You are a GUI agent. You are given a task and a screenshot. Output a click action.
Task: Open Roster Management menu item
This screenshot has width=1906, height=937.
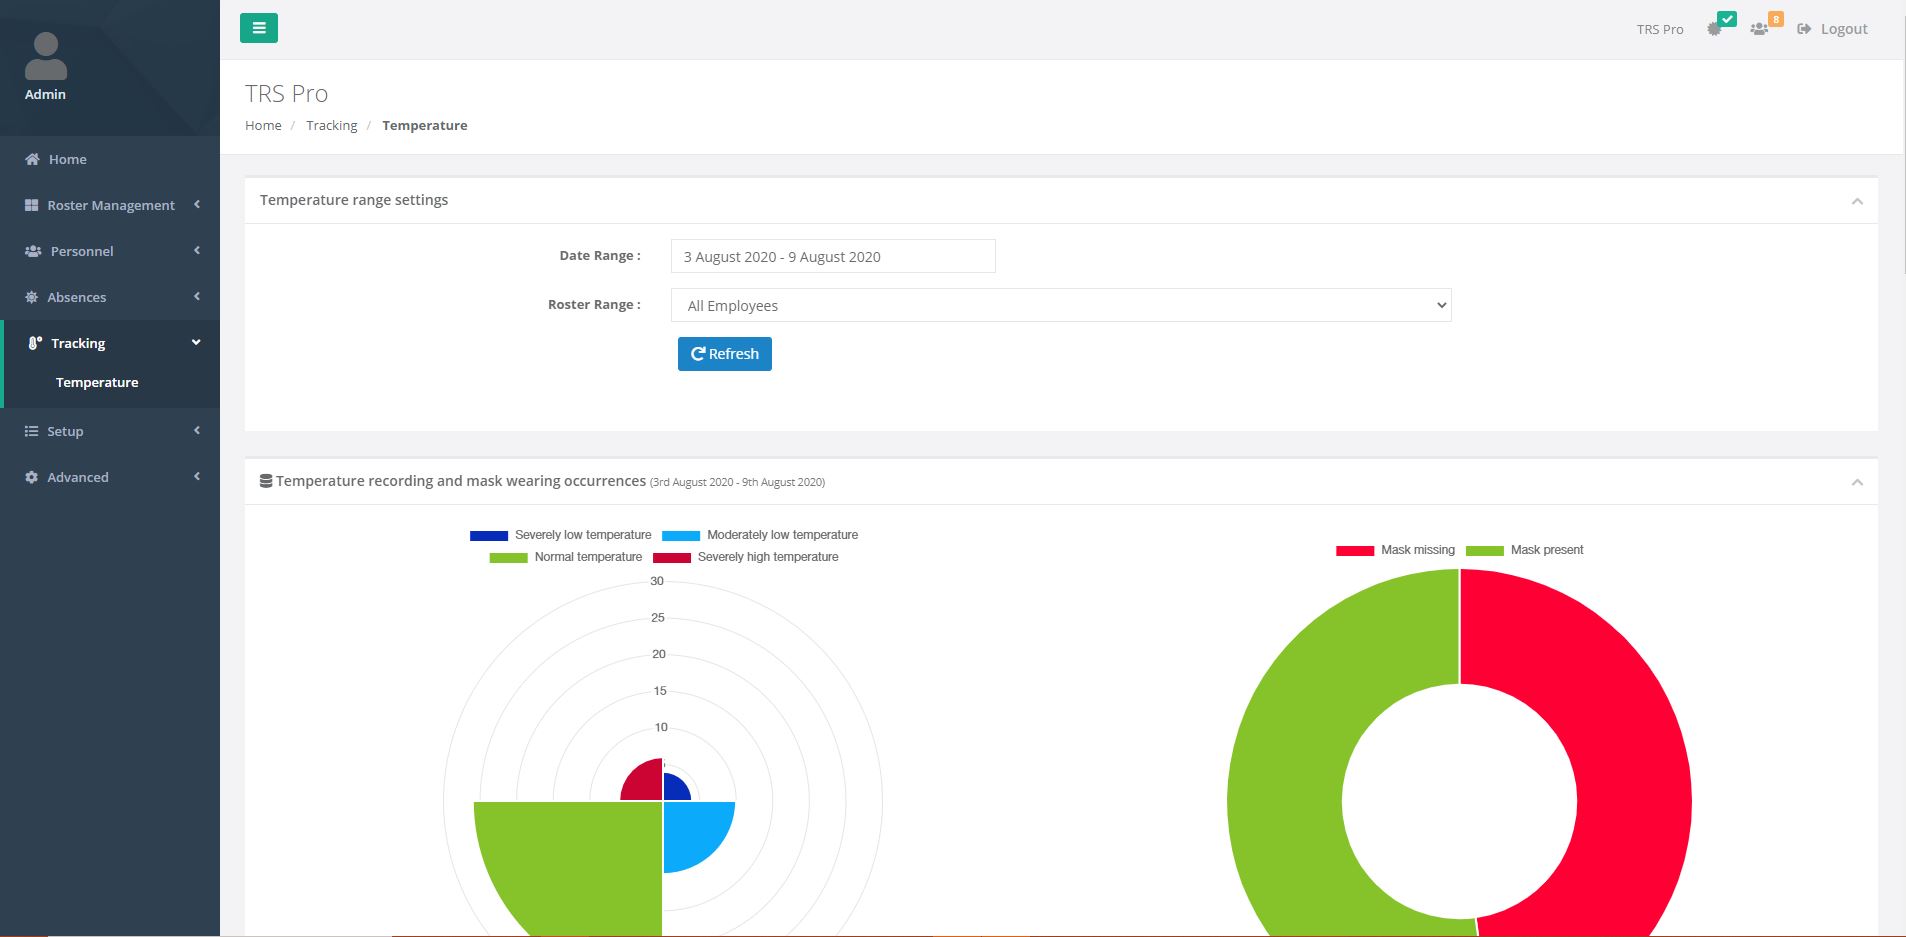110,205
